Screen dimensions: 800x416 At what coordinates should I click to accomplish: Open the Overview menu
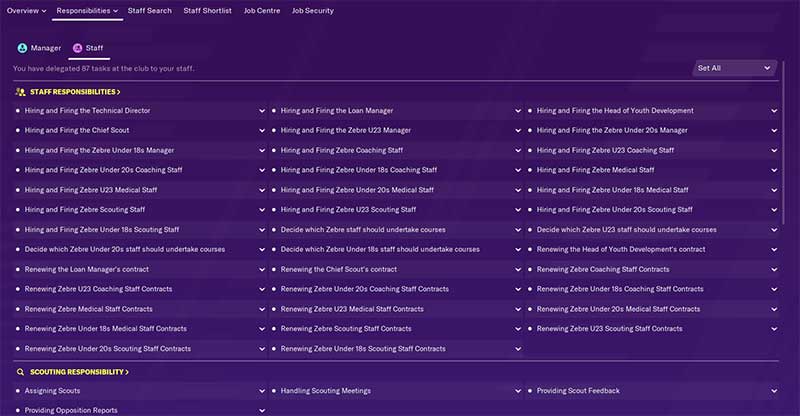[26, 11]
